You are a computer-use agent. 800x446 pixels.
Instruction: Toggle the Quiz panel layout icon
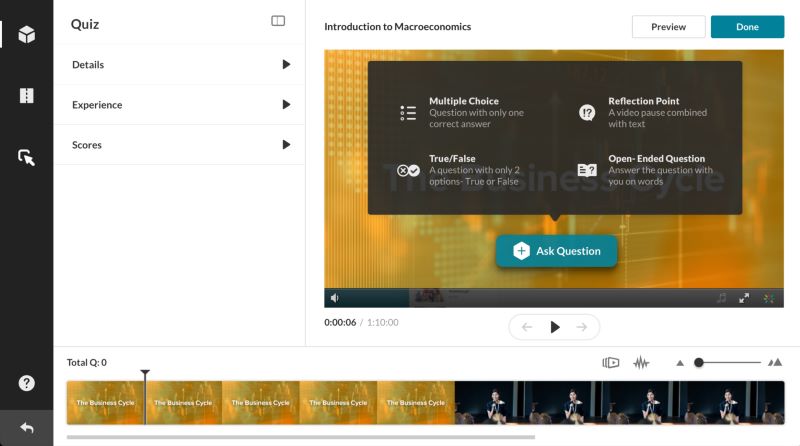(x=278, y=21)
